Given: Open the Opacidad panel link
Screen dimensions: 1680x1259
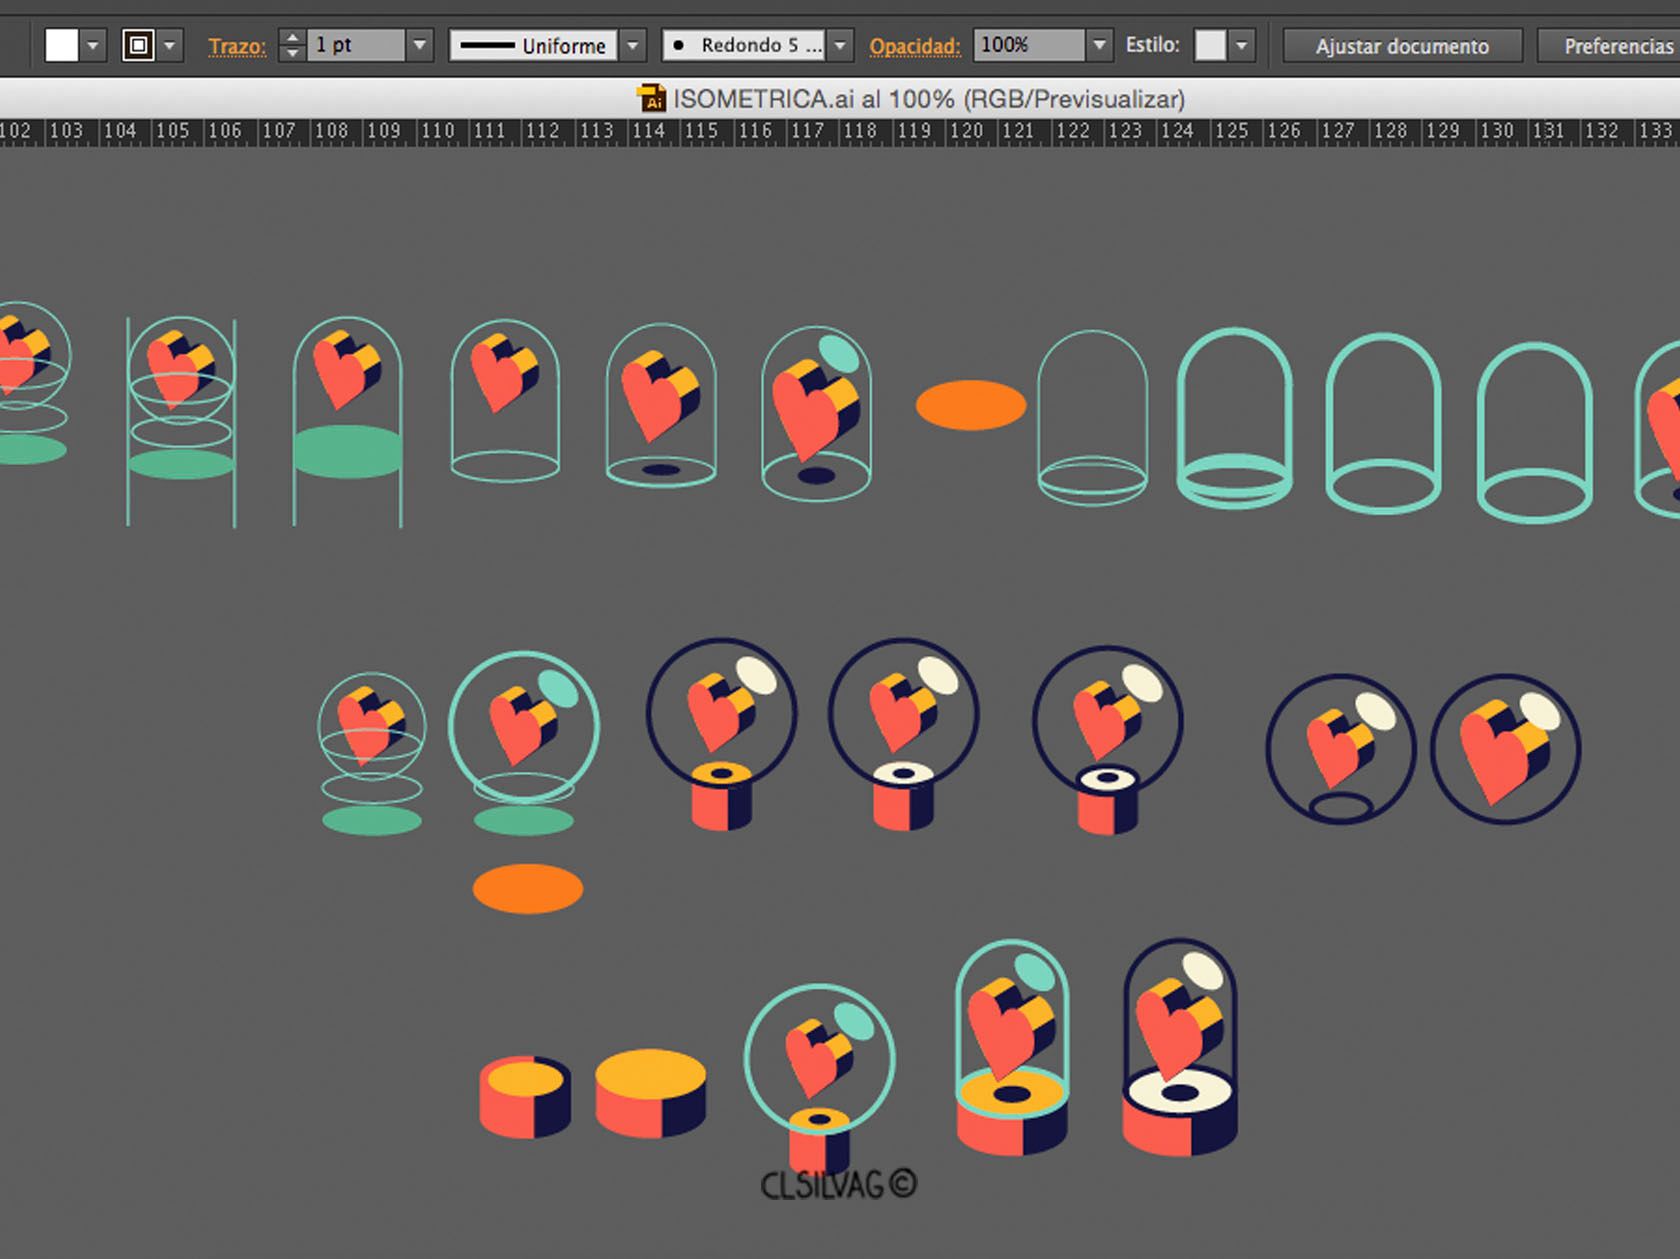Looking at the screenshot, I should [914, 46].
